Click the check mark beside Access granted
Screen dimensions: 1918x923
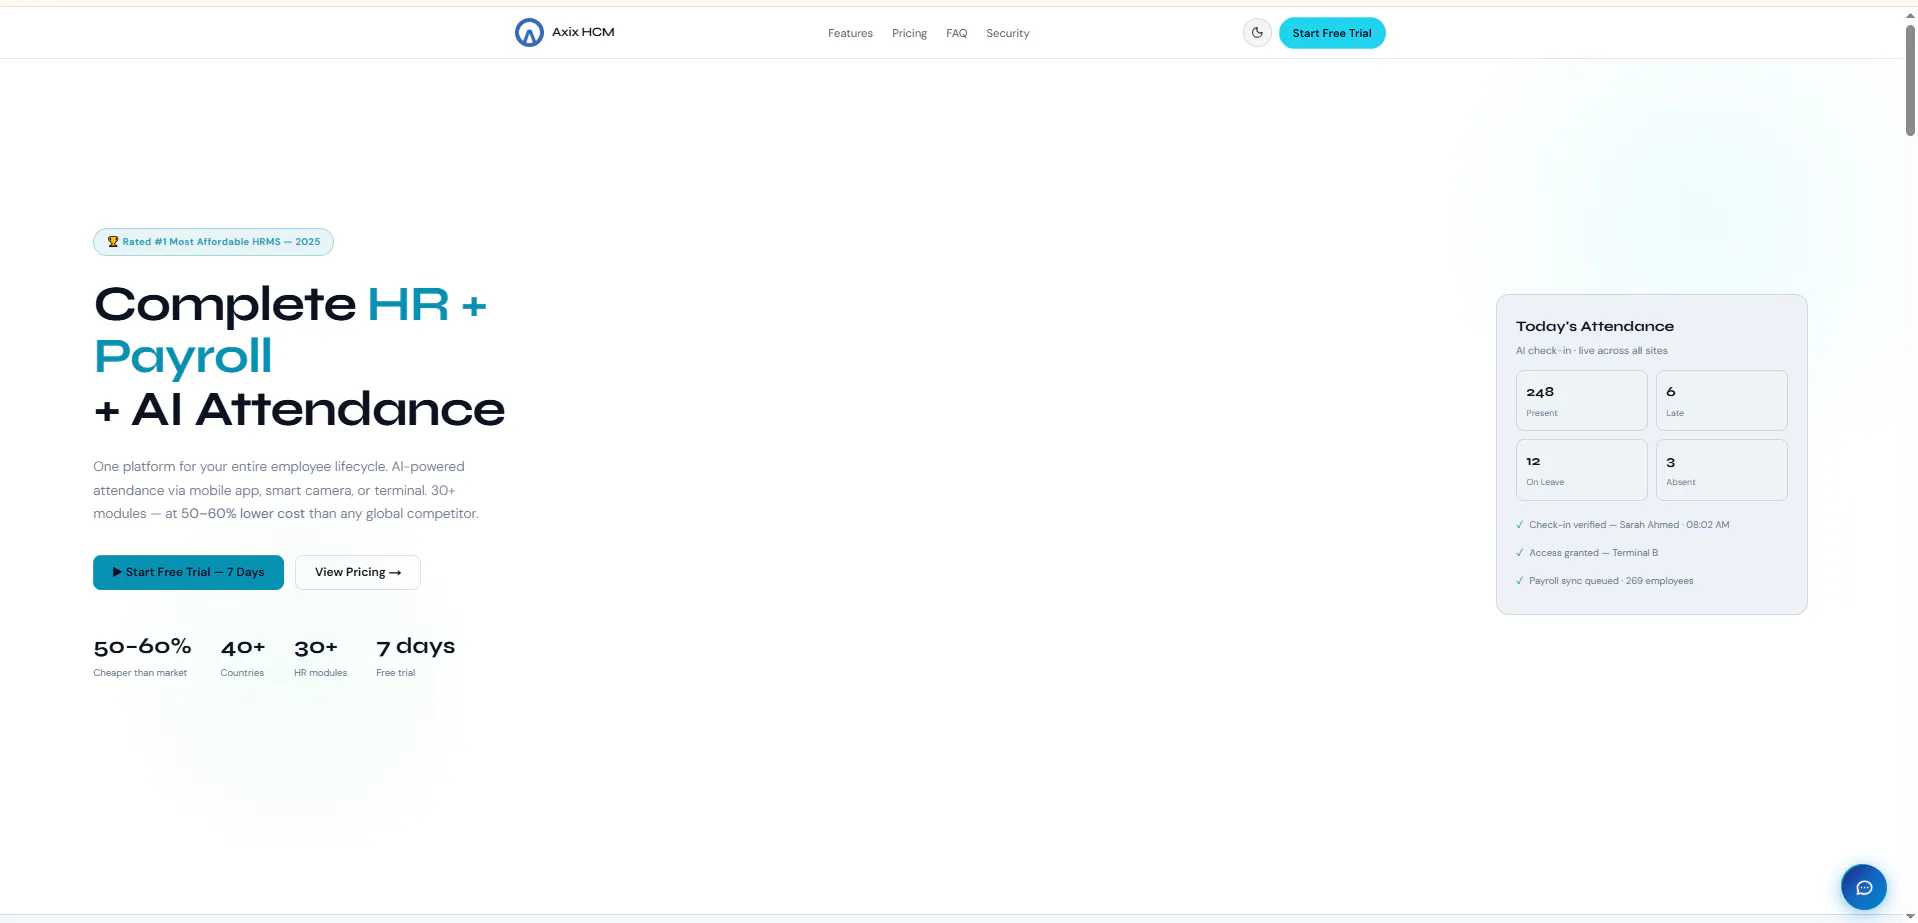point(1520,553)
